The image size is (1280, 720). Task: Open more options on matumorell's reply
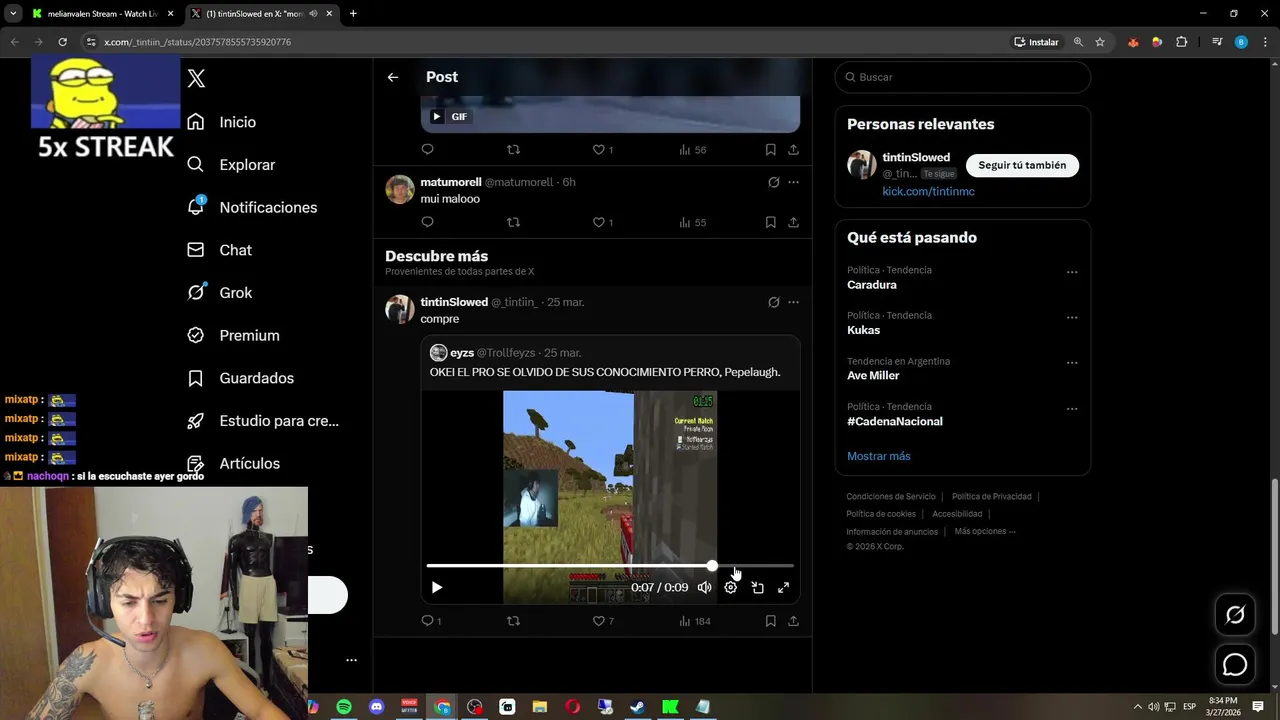[x=793, y=182]
